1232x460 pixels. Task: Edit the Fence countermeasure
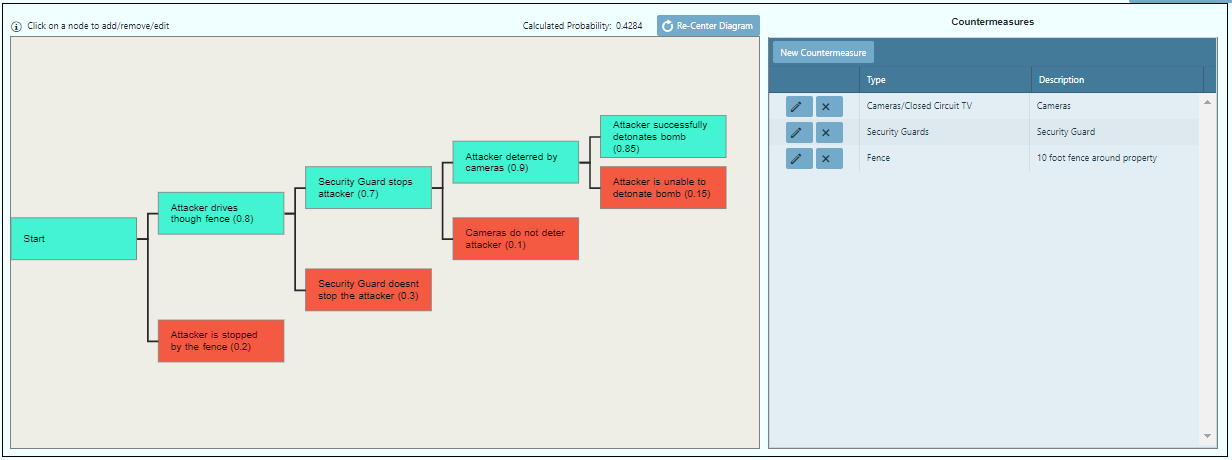click(x=799, y=158)
